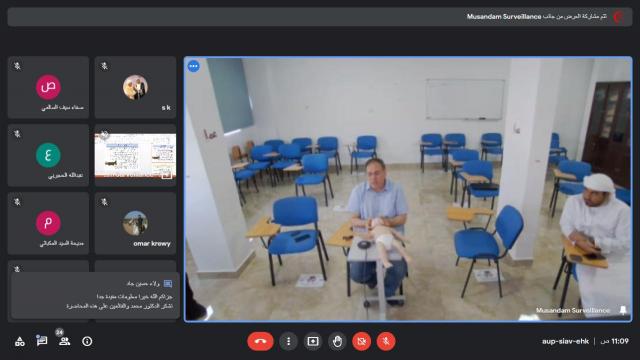Click the pin icon beside Musandam Surveillance
Viewport: 640px width, 360px height.
(623, 310)
